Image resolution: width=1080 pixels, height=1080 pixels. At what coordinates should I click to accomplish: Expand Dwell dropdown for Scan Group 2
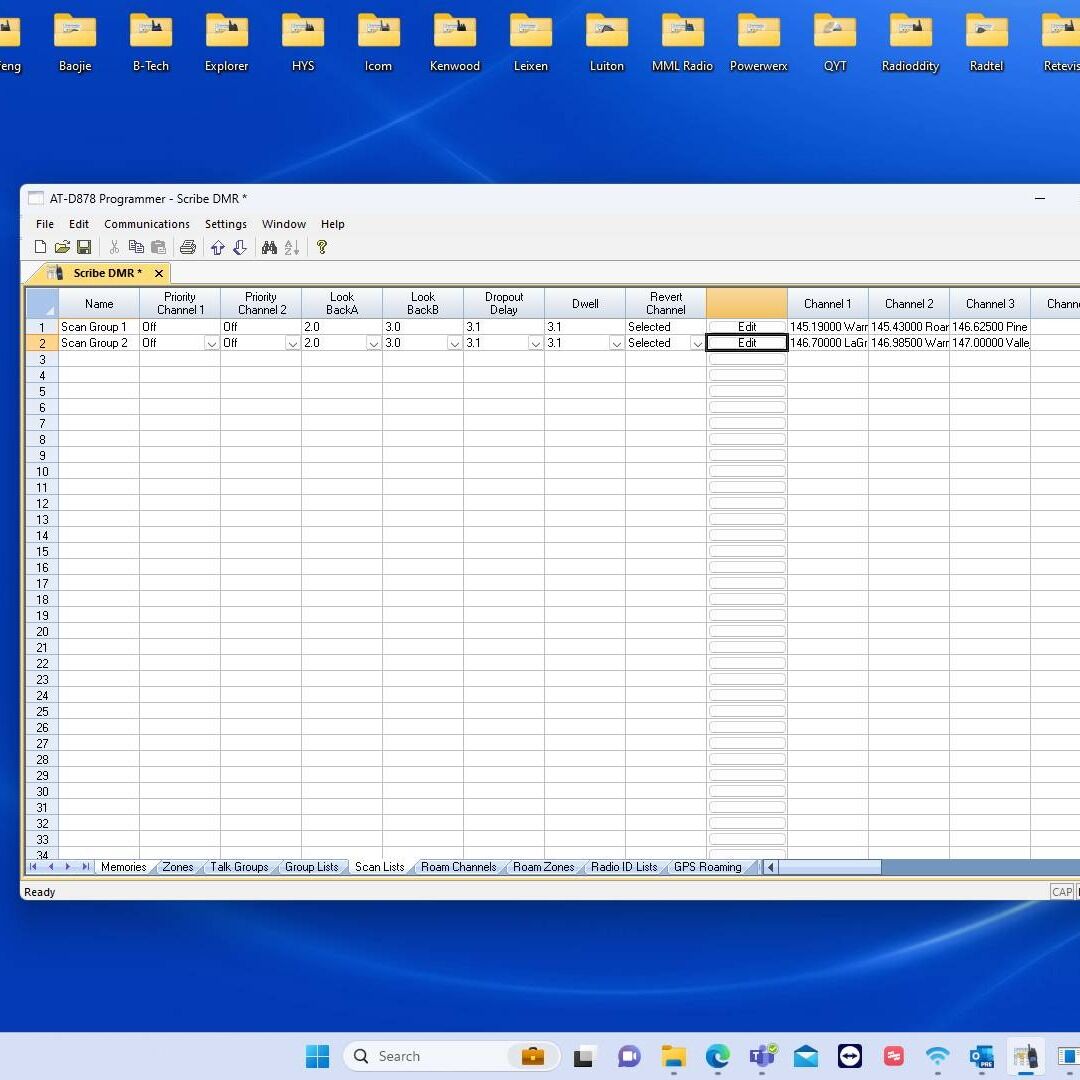(x=616, y=343)
